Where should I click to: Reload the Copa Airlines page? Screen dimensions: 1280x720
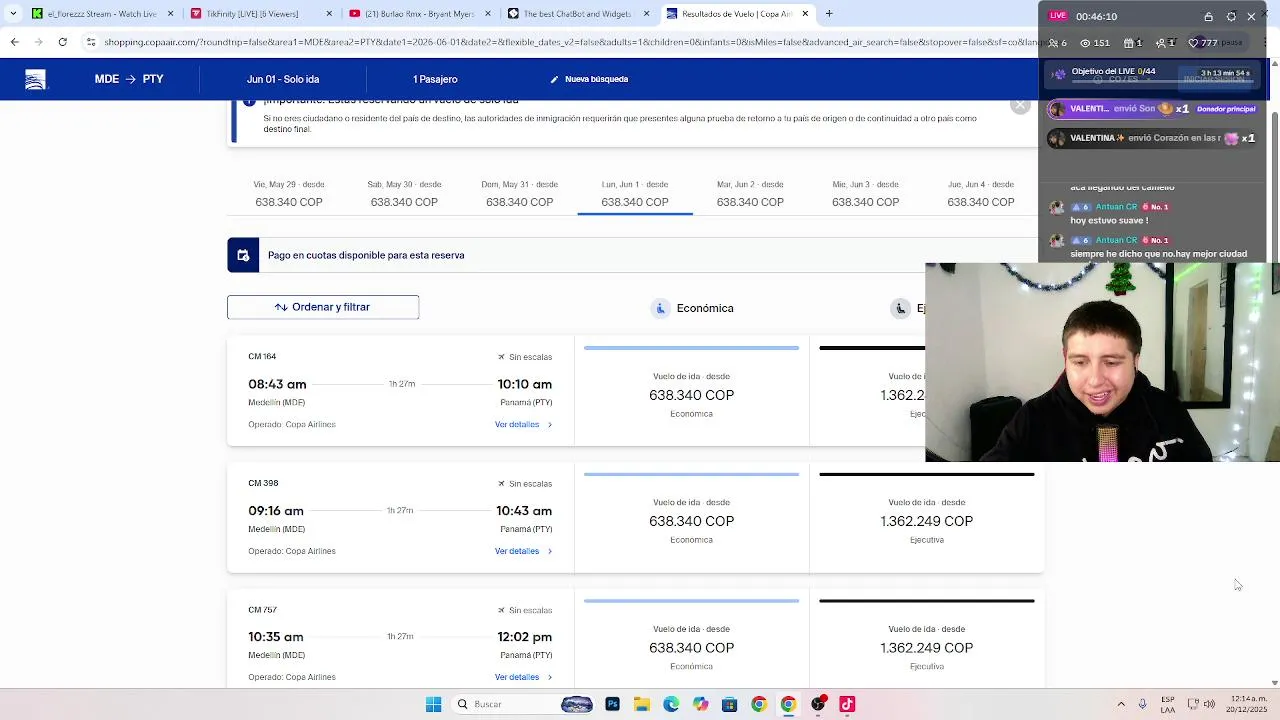point(62,42)
